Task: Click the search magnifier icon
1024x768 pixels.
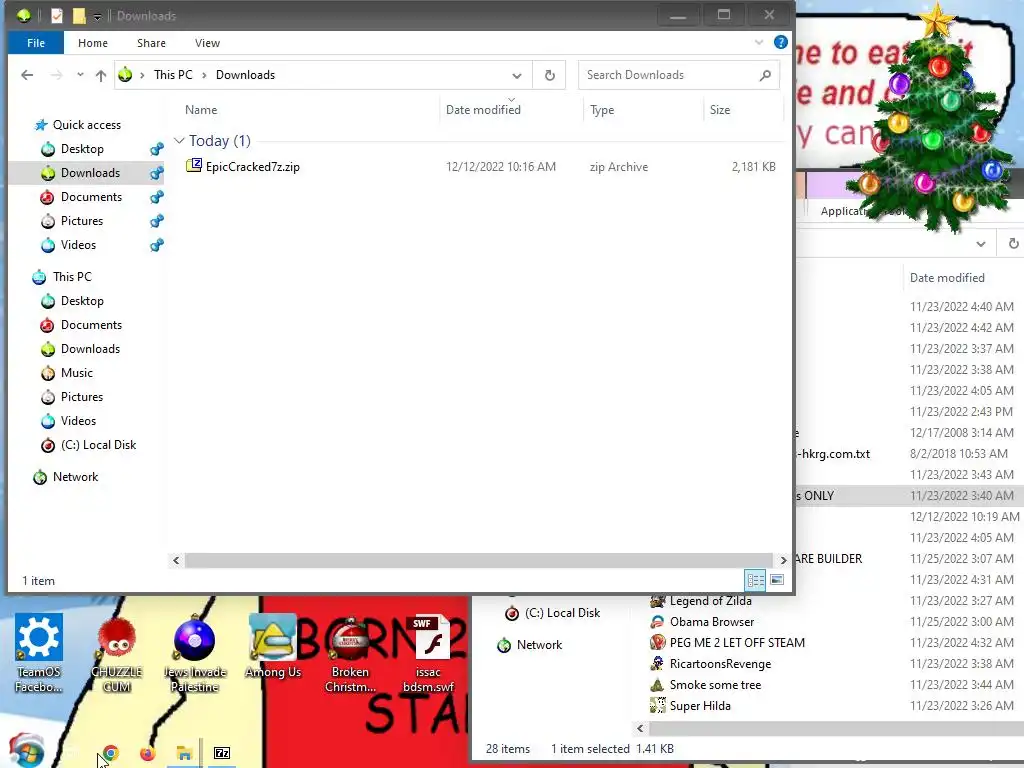Action: click(765, 75)
